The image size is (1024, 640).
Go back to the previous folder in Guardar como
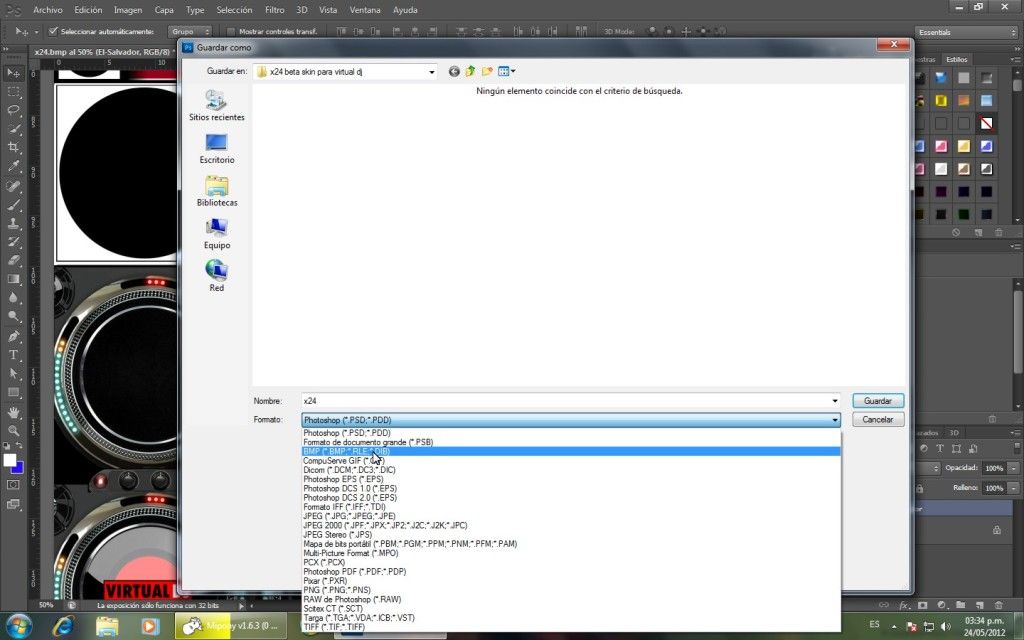pyautogui.click(x=454, y=71)
